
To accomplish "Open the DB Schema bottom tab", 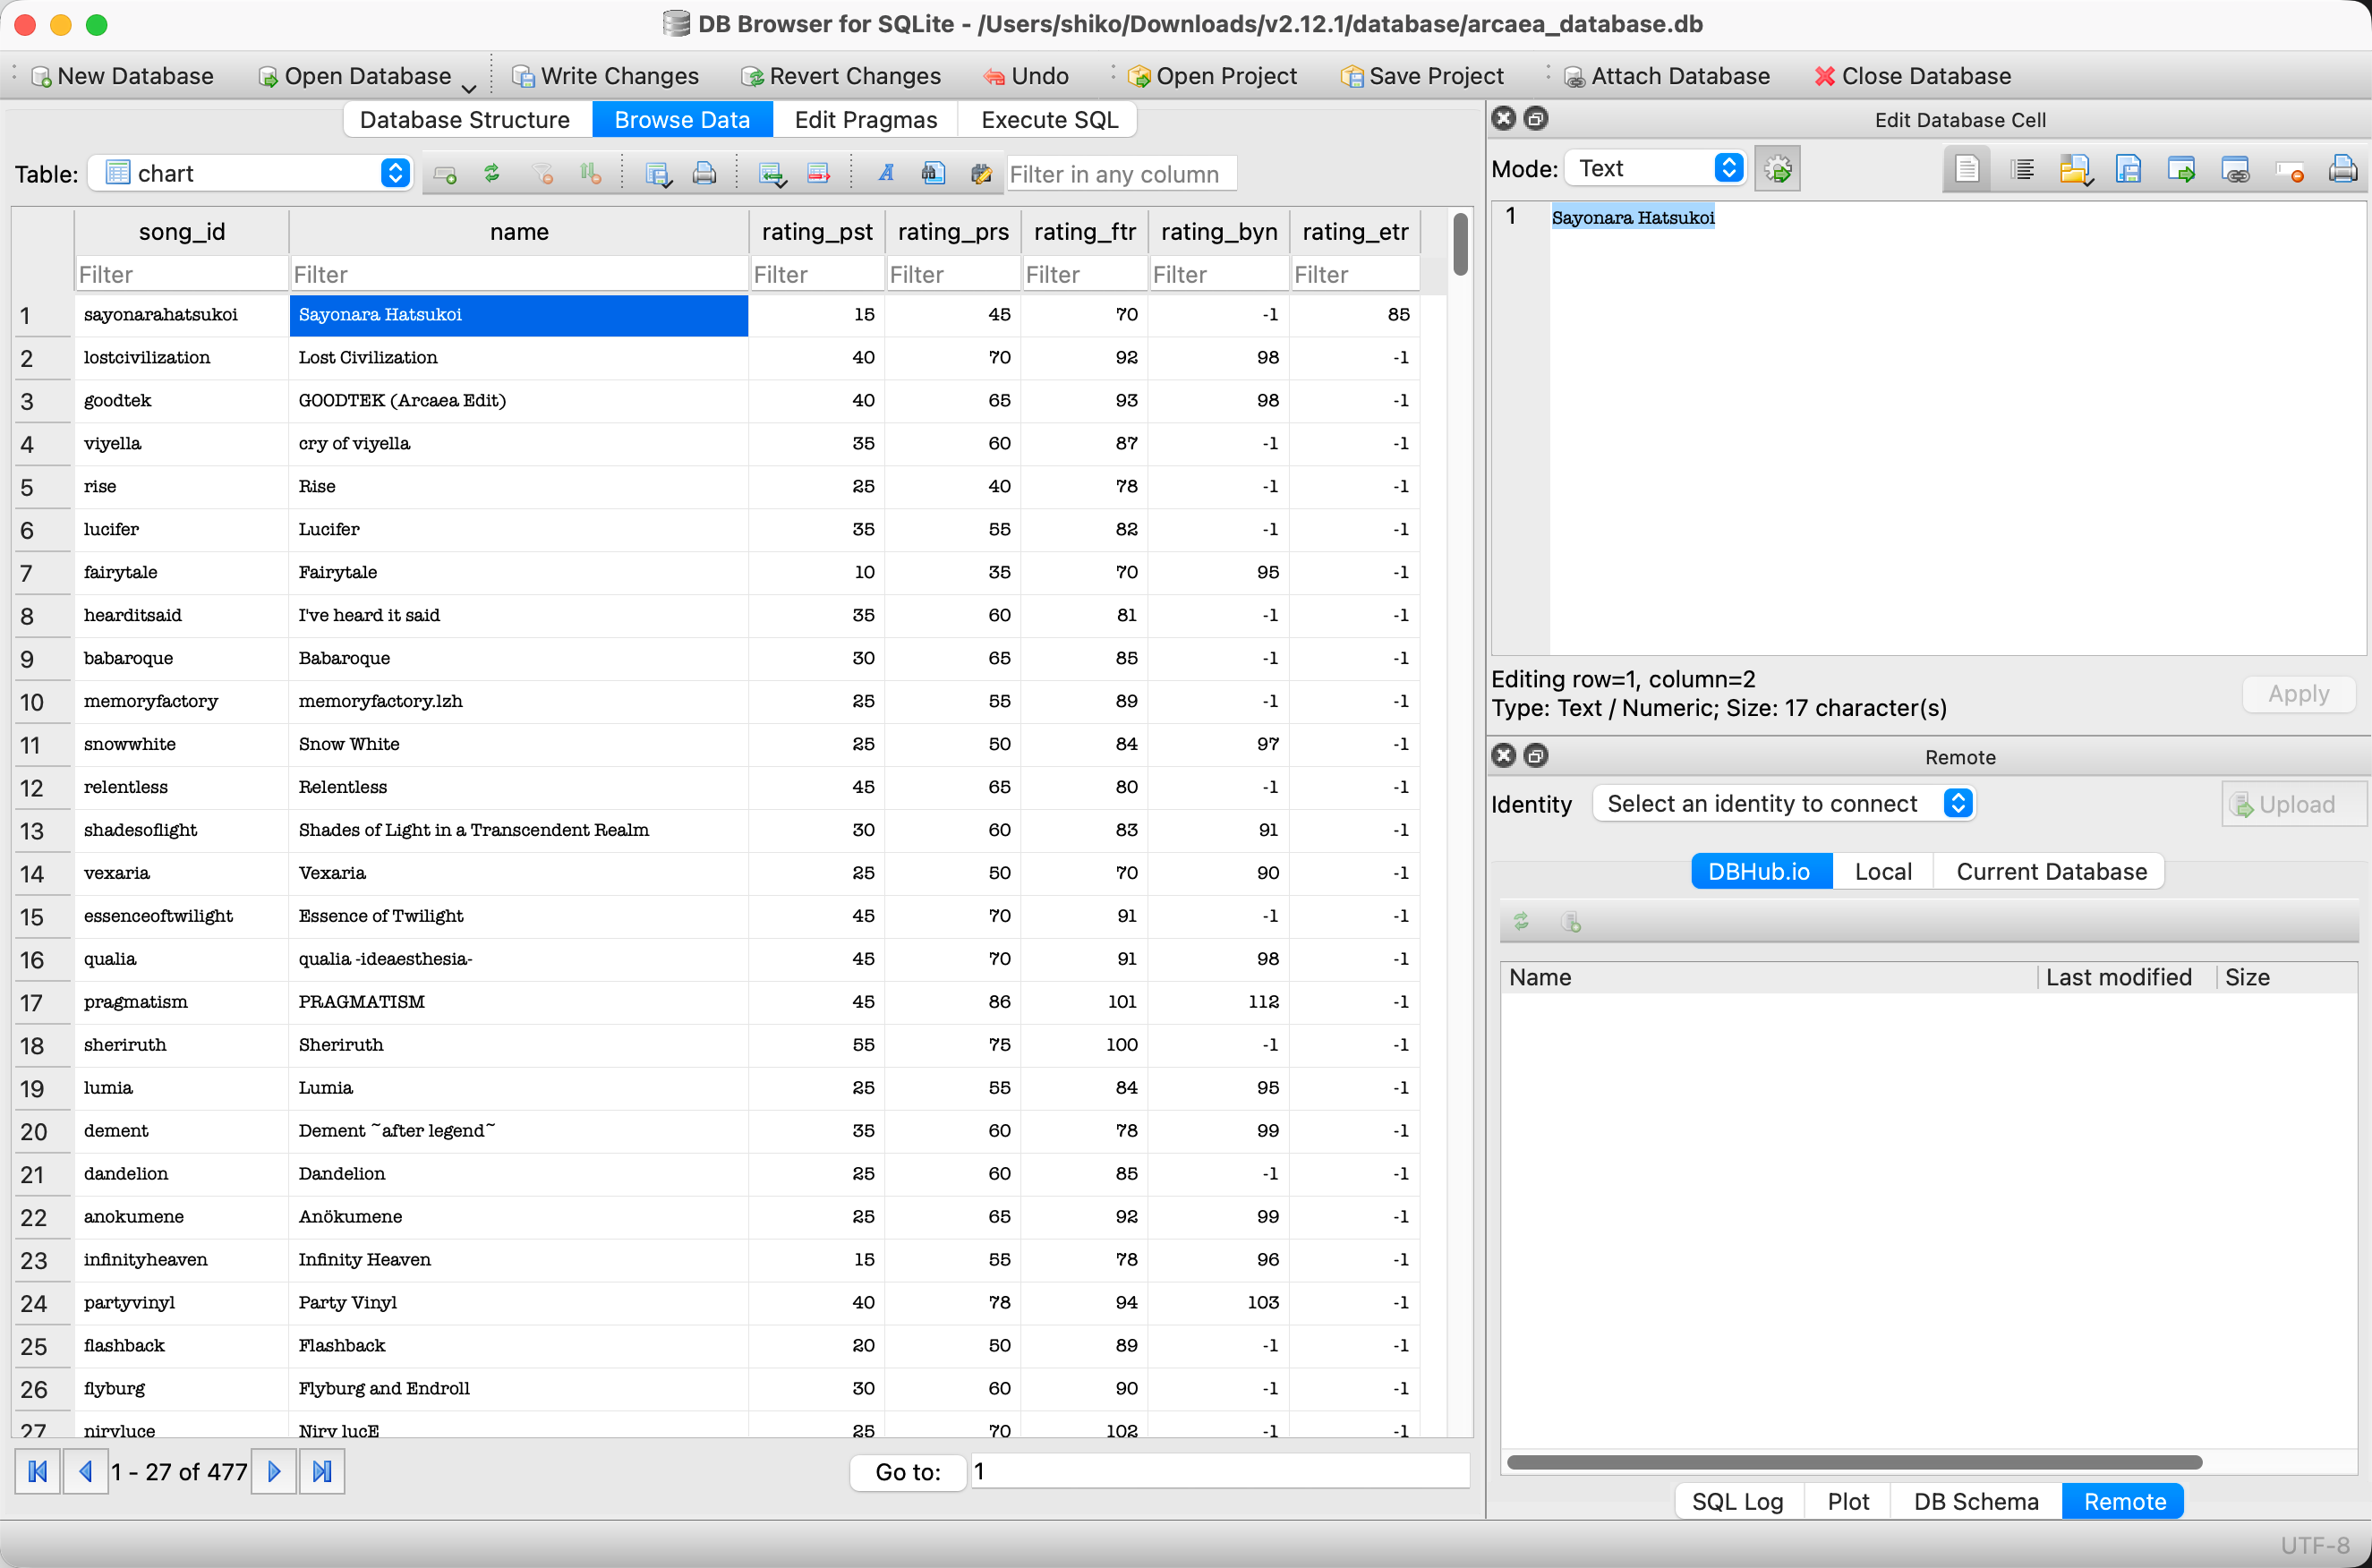I will pos(1975,1501).
